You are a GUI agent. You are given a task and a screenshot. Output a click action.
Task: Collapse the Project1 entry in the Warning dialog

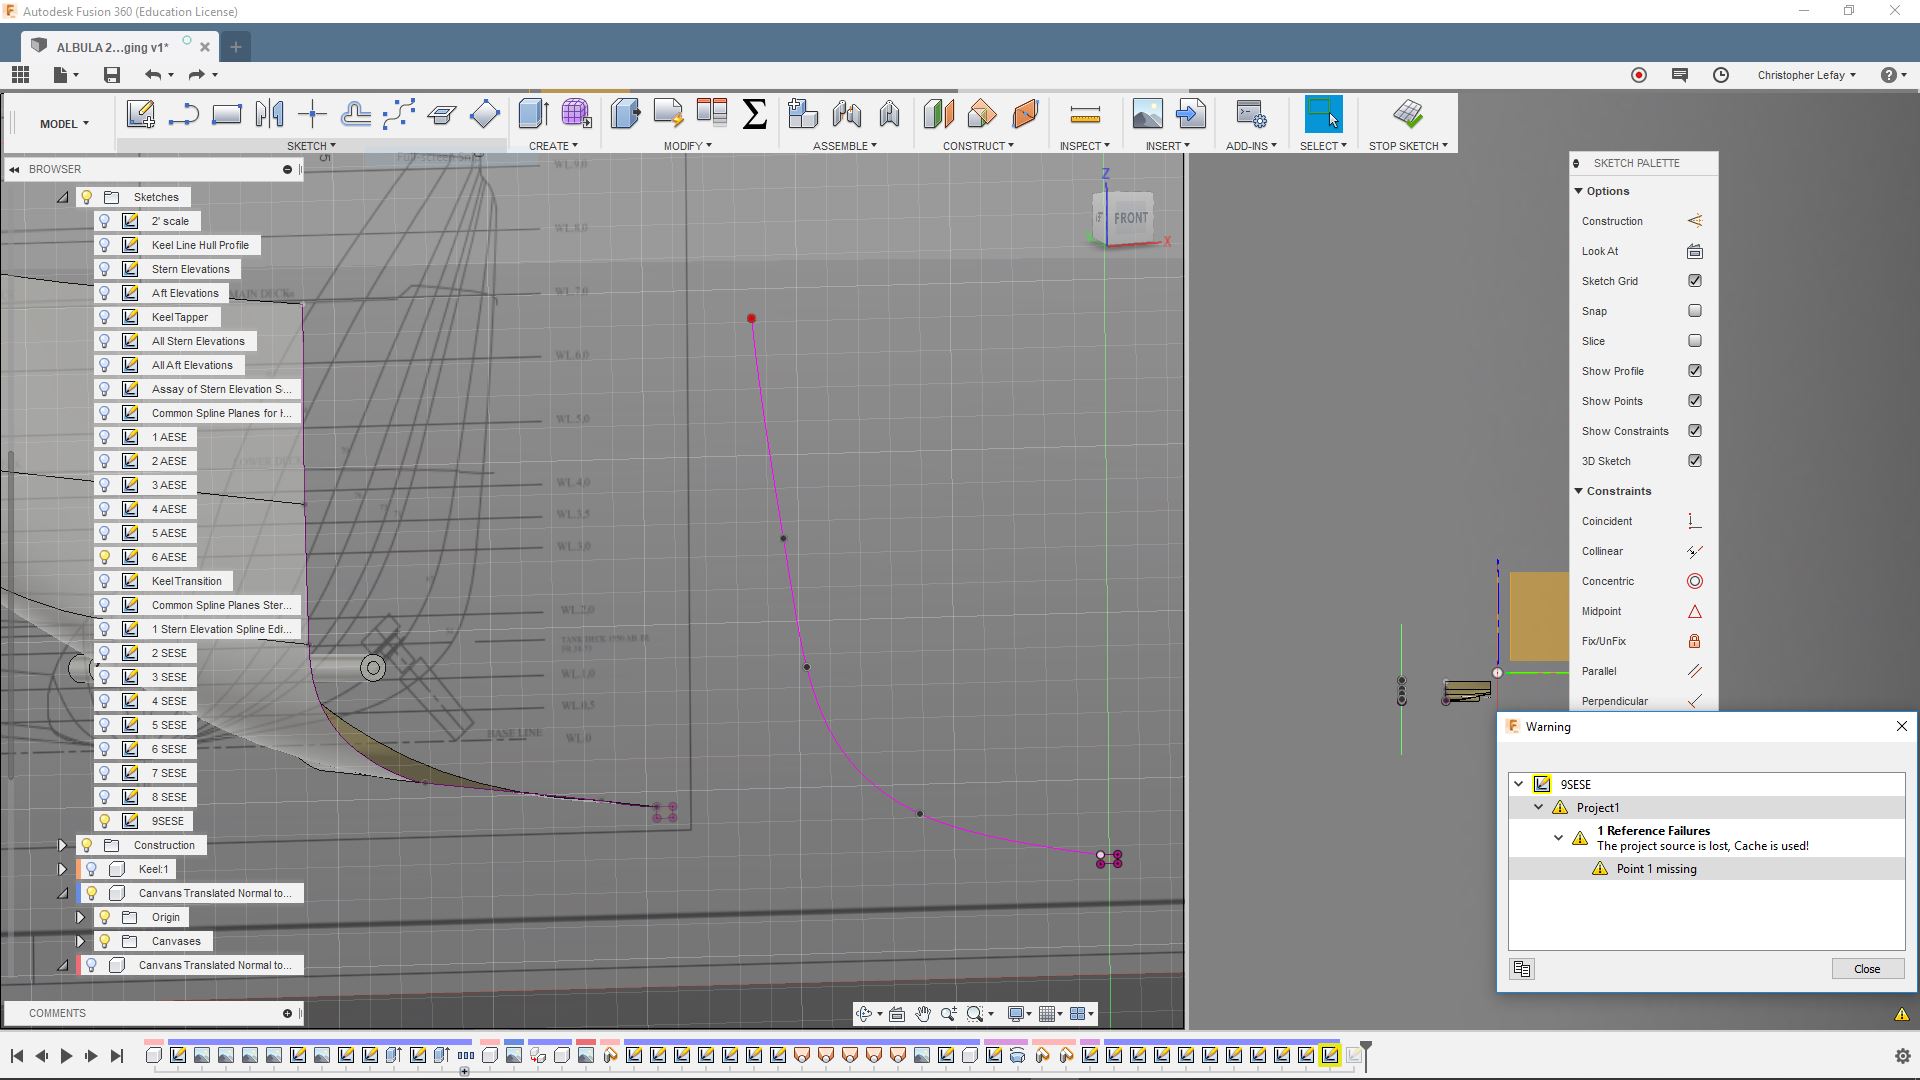1539,807
